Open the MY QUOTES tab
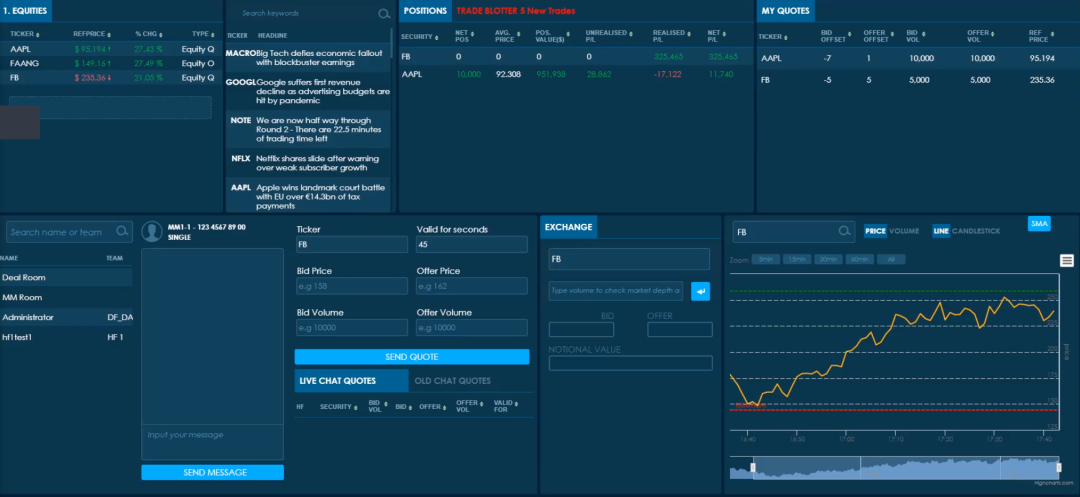 coord(786,11)
